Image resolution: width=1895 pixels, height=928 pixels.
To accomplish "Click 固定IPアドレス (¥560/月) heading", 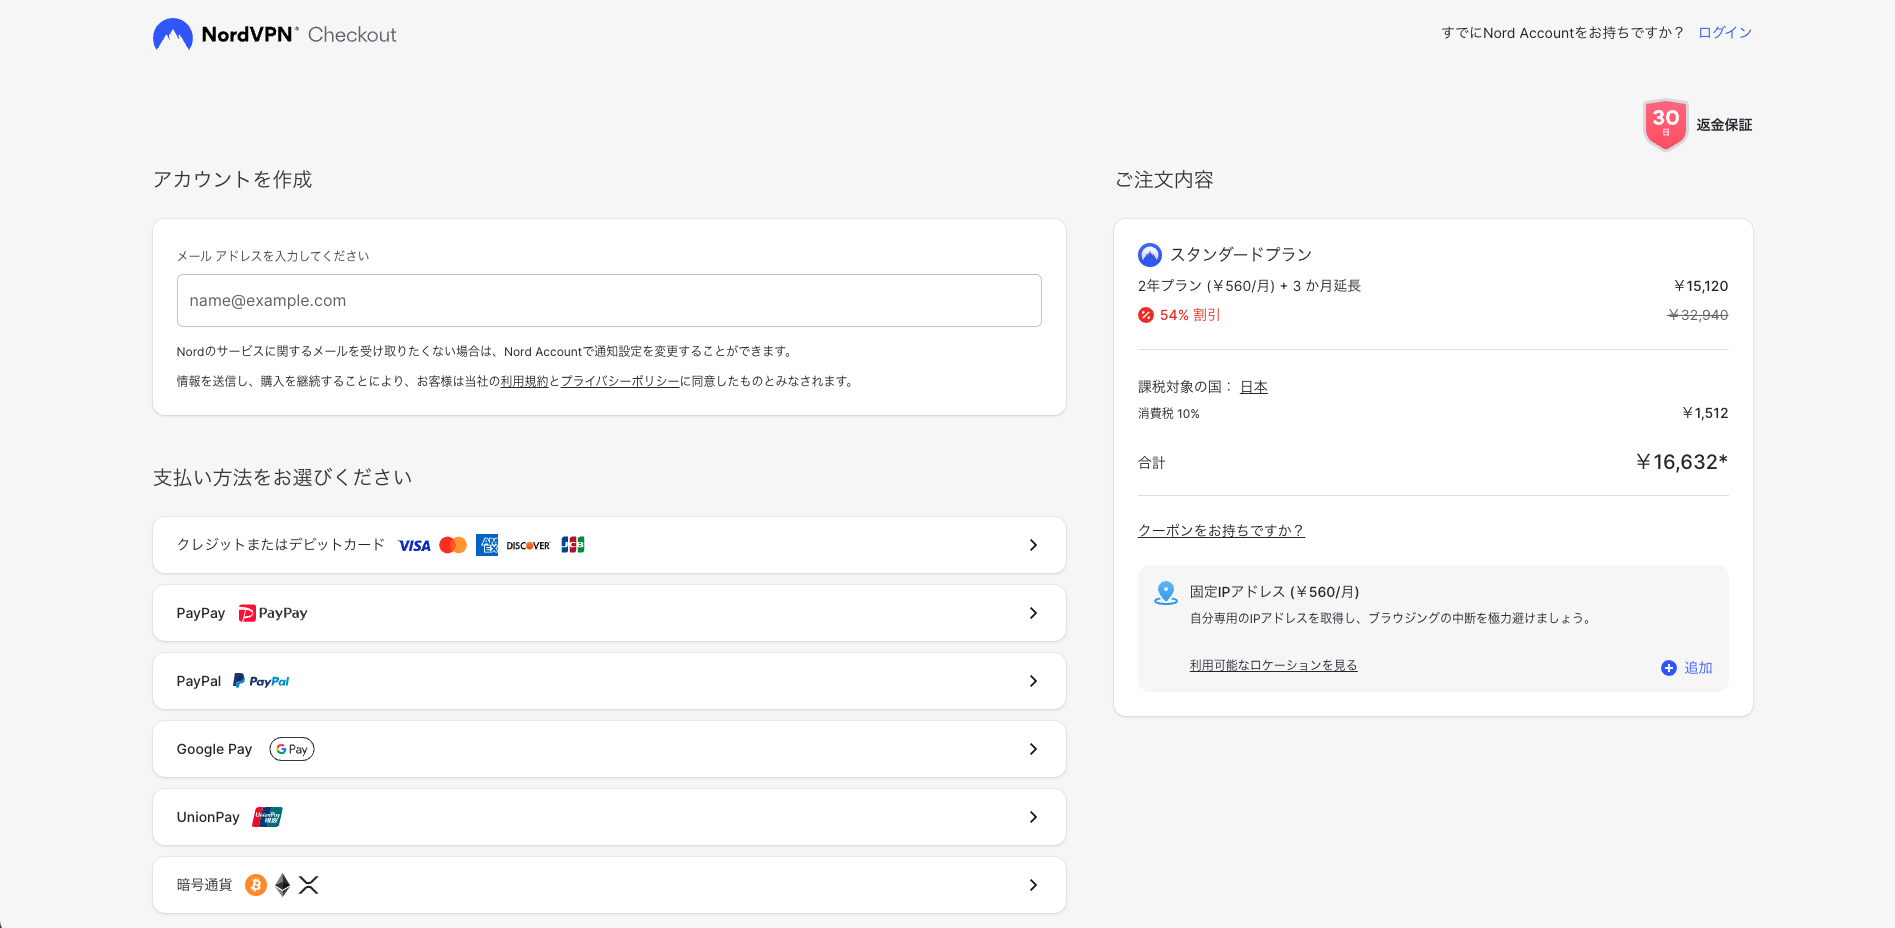I will [1274, 592].
